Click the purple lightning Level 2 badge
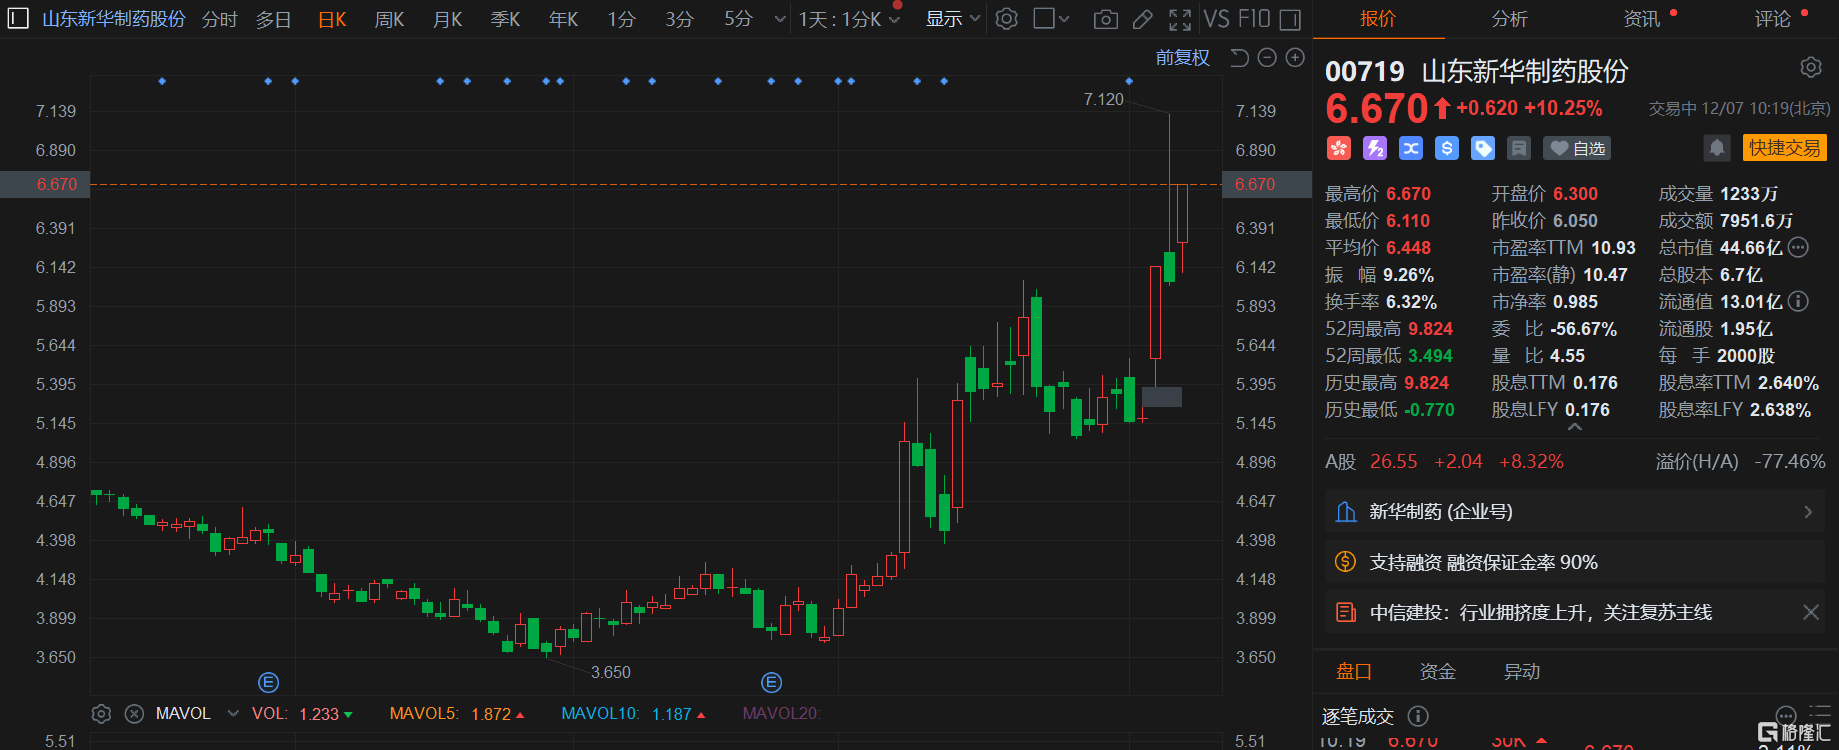Viewport: 1839px width, 750px height. click(1375, 148)
